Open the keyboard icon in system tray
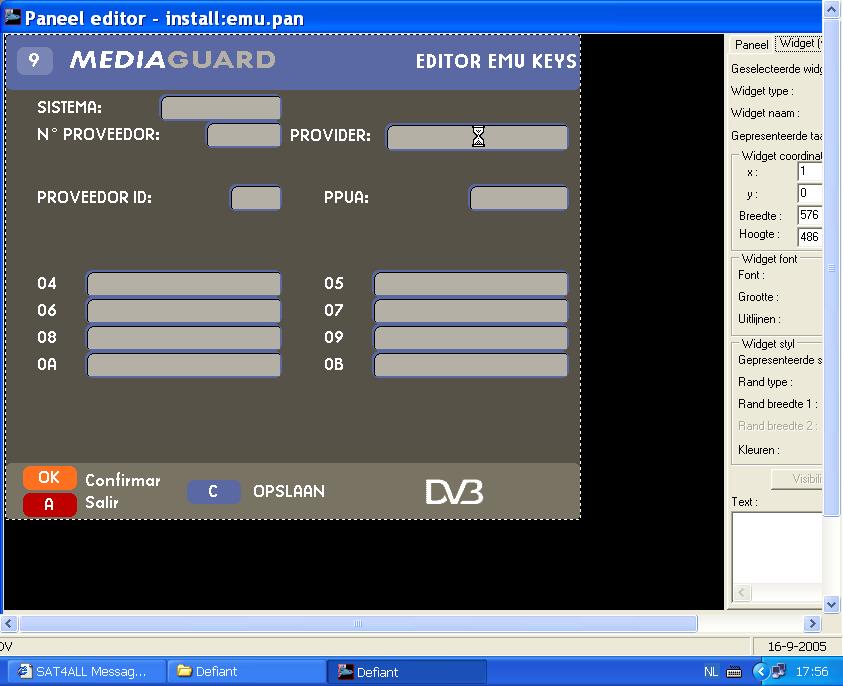 click(734, 672)
